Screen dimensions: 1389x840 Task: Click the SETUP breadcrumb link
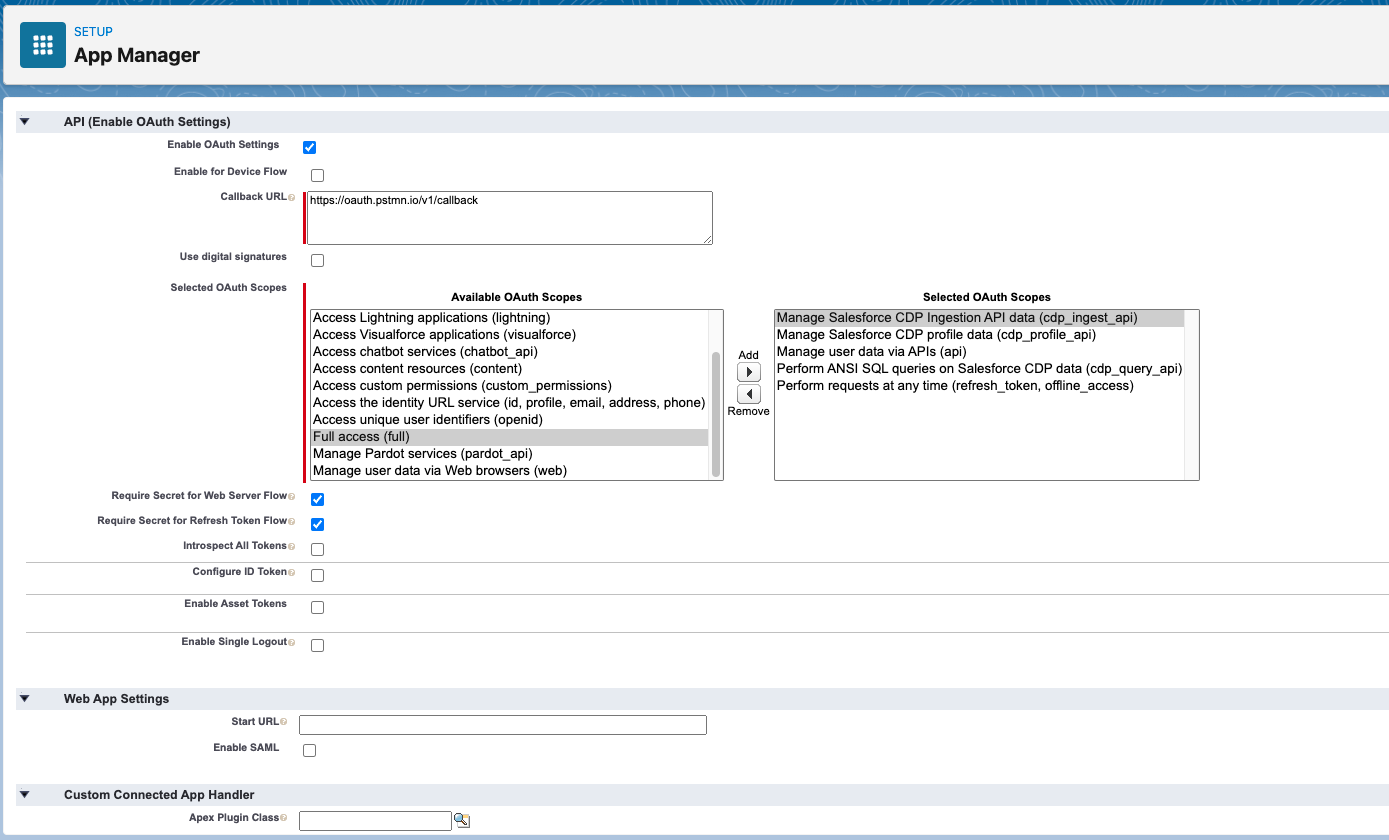pyautogui.click(x=93, y=32)
